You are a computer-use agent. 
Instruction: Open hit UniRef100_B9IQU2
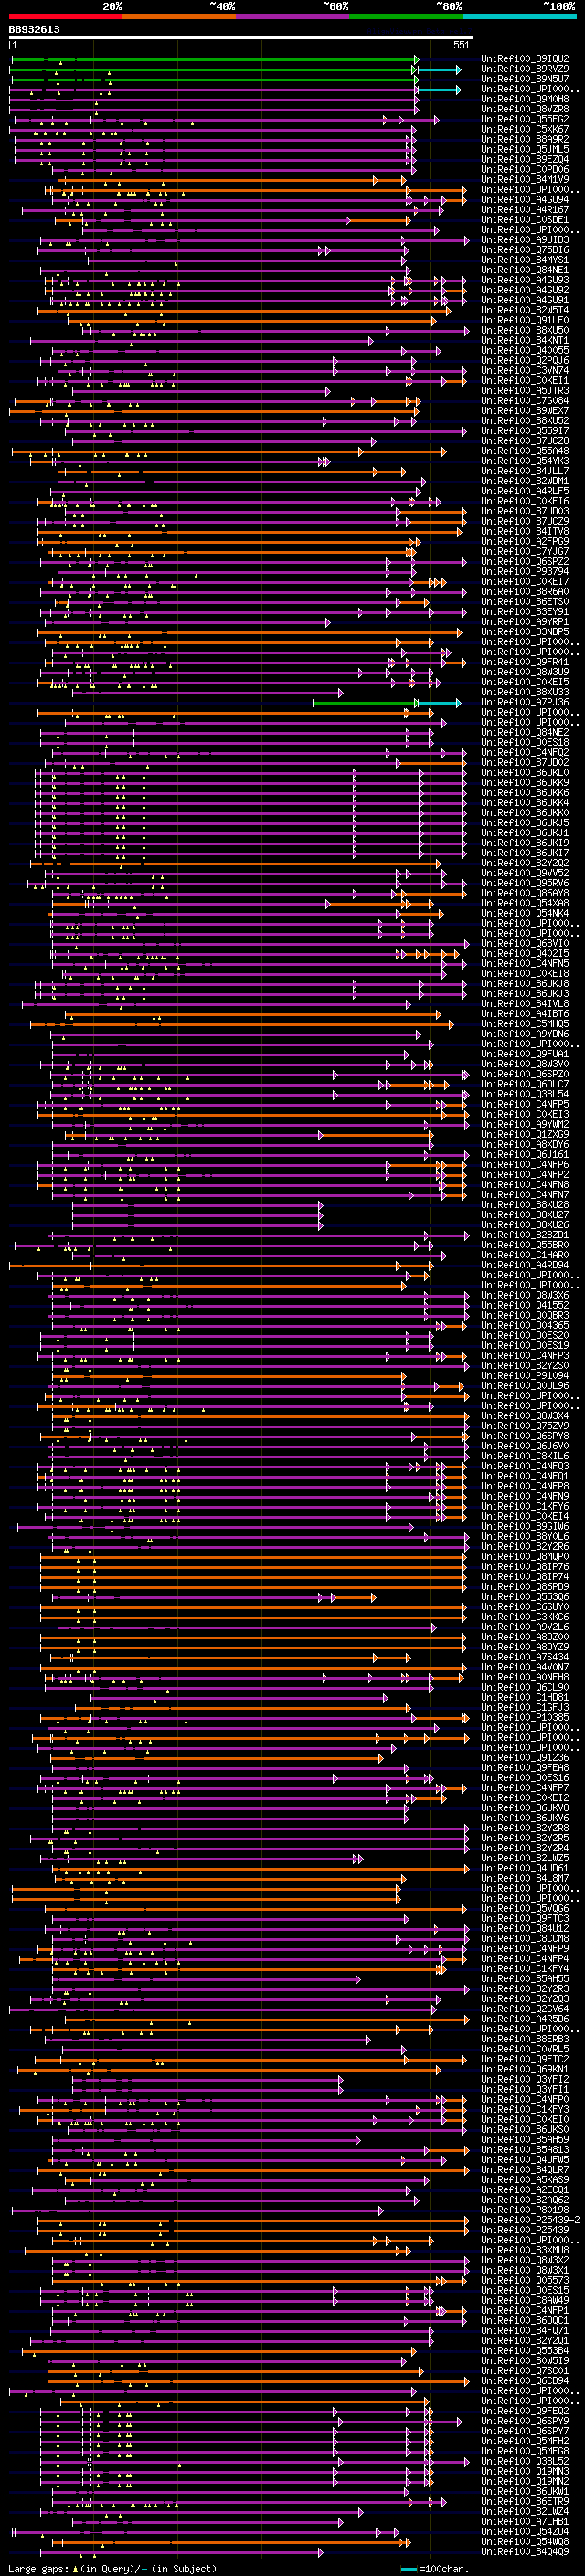click(x=525, y=59)
